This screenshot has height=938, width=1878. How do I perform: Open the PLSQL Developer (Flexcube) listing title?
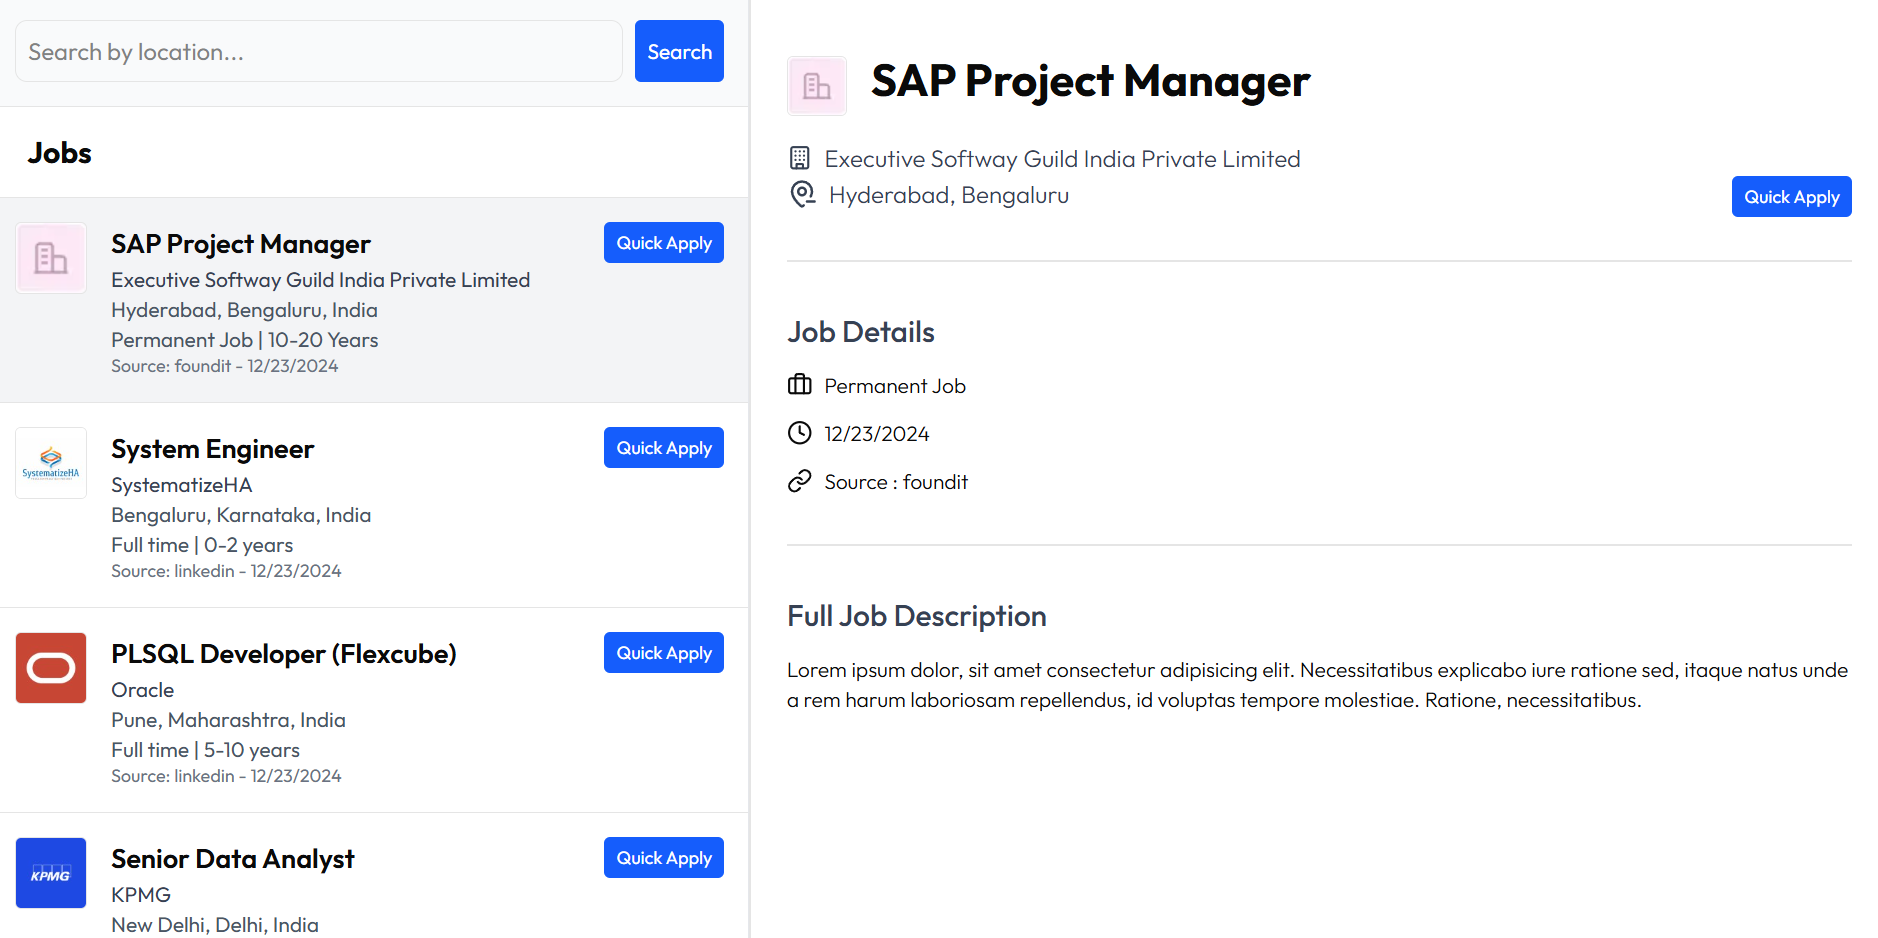(x=284, y=654)
